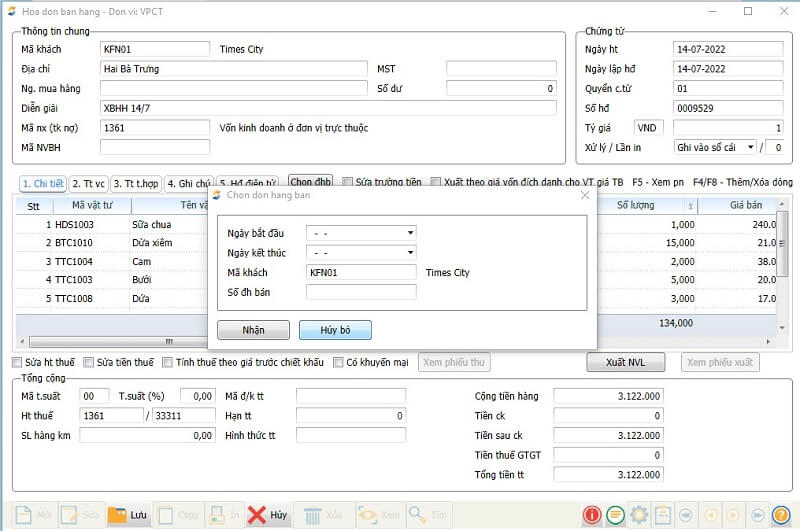
Task: Click the dialog Mã khách field KFN01
Action: (x=361, y=272)
